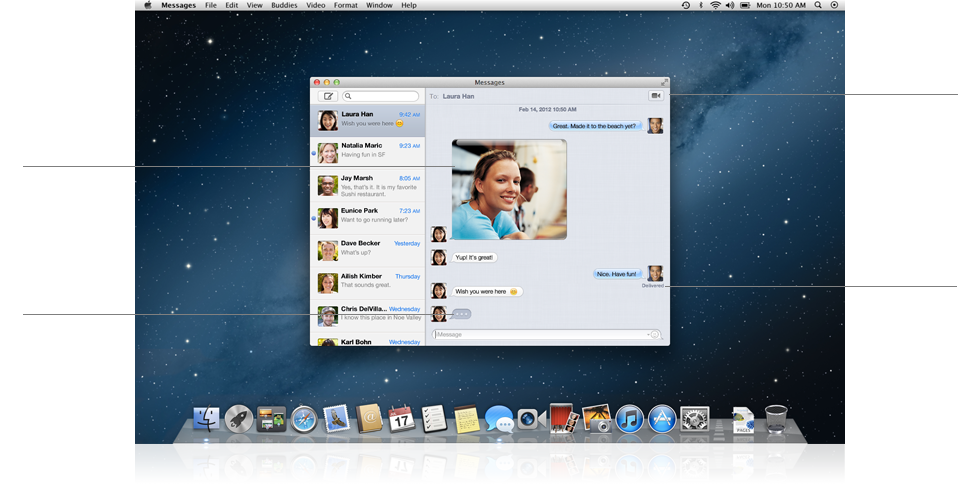This screenshot has height=484, width=980.
Task: Click the Message text input field
Action: (540, 334)
